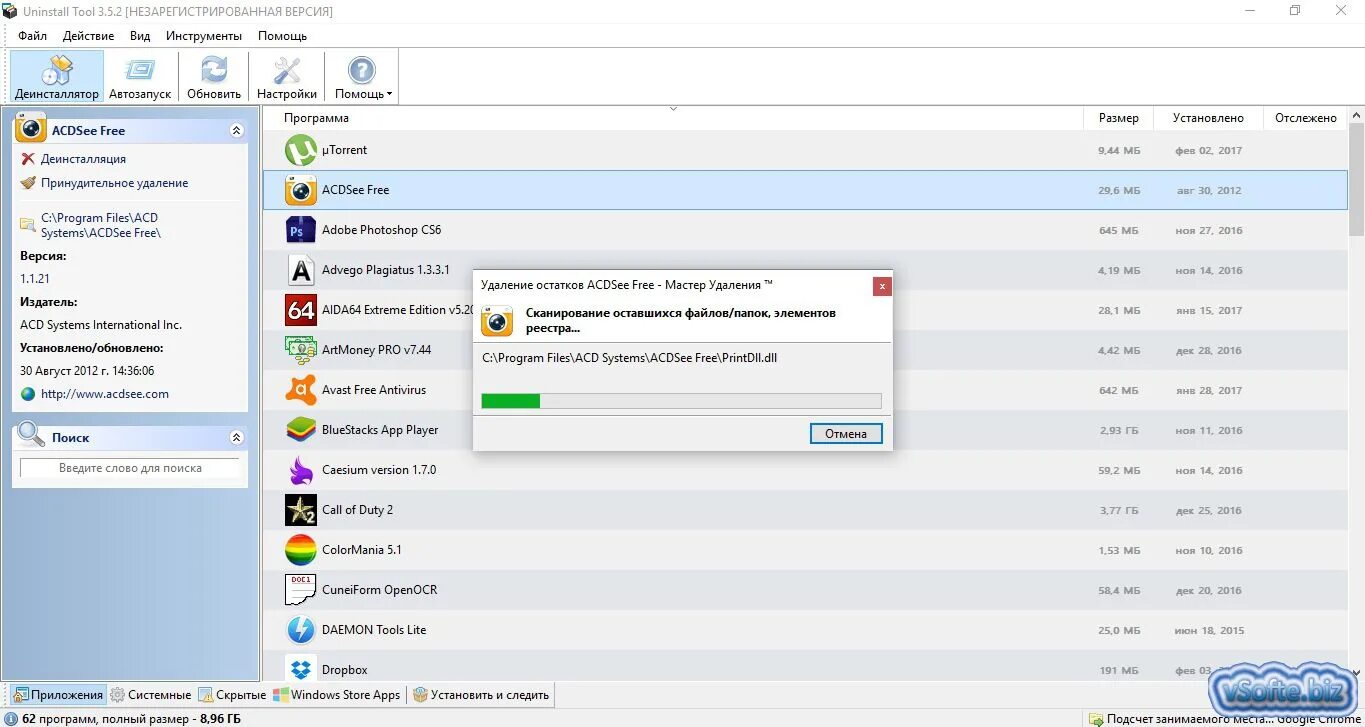Click the ACDSee icon in sidebar header
The height and width of the screenshot is (727, 1365).
31,129
